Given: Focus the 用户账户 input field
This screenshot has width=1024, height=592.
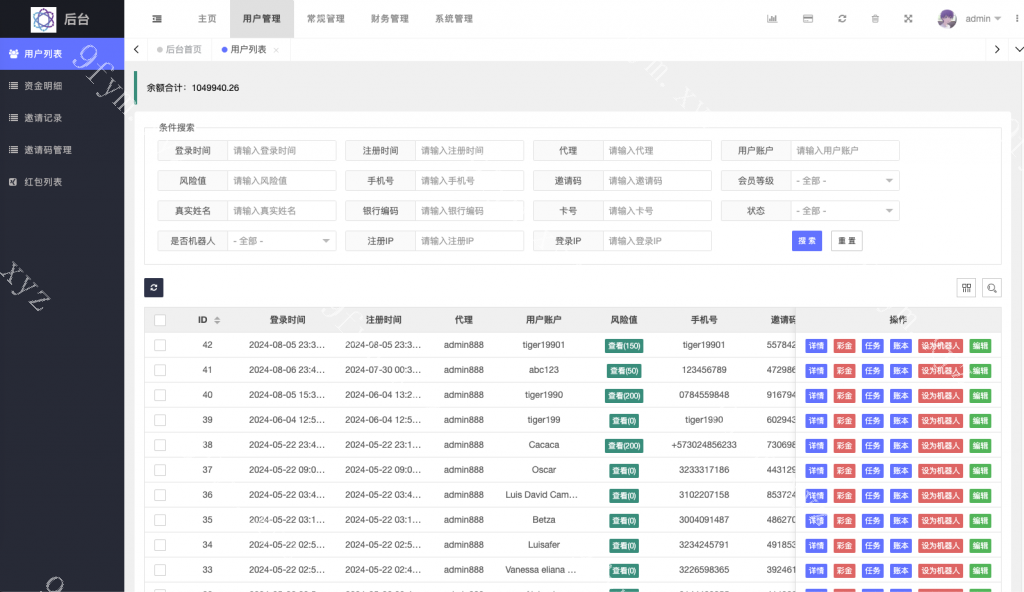Looking at the screenshot, I should (x=844, y=151).
